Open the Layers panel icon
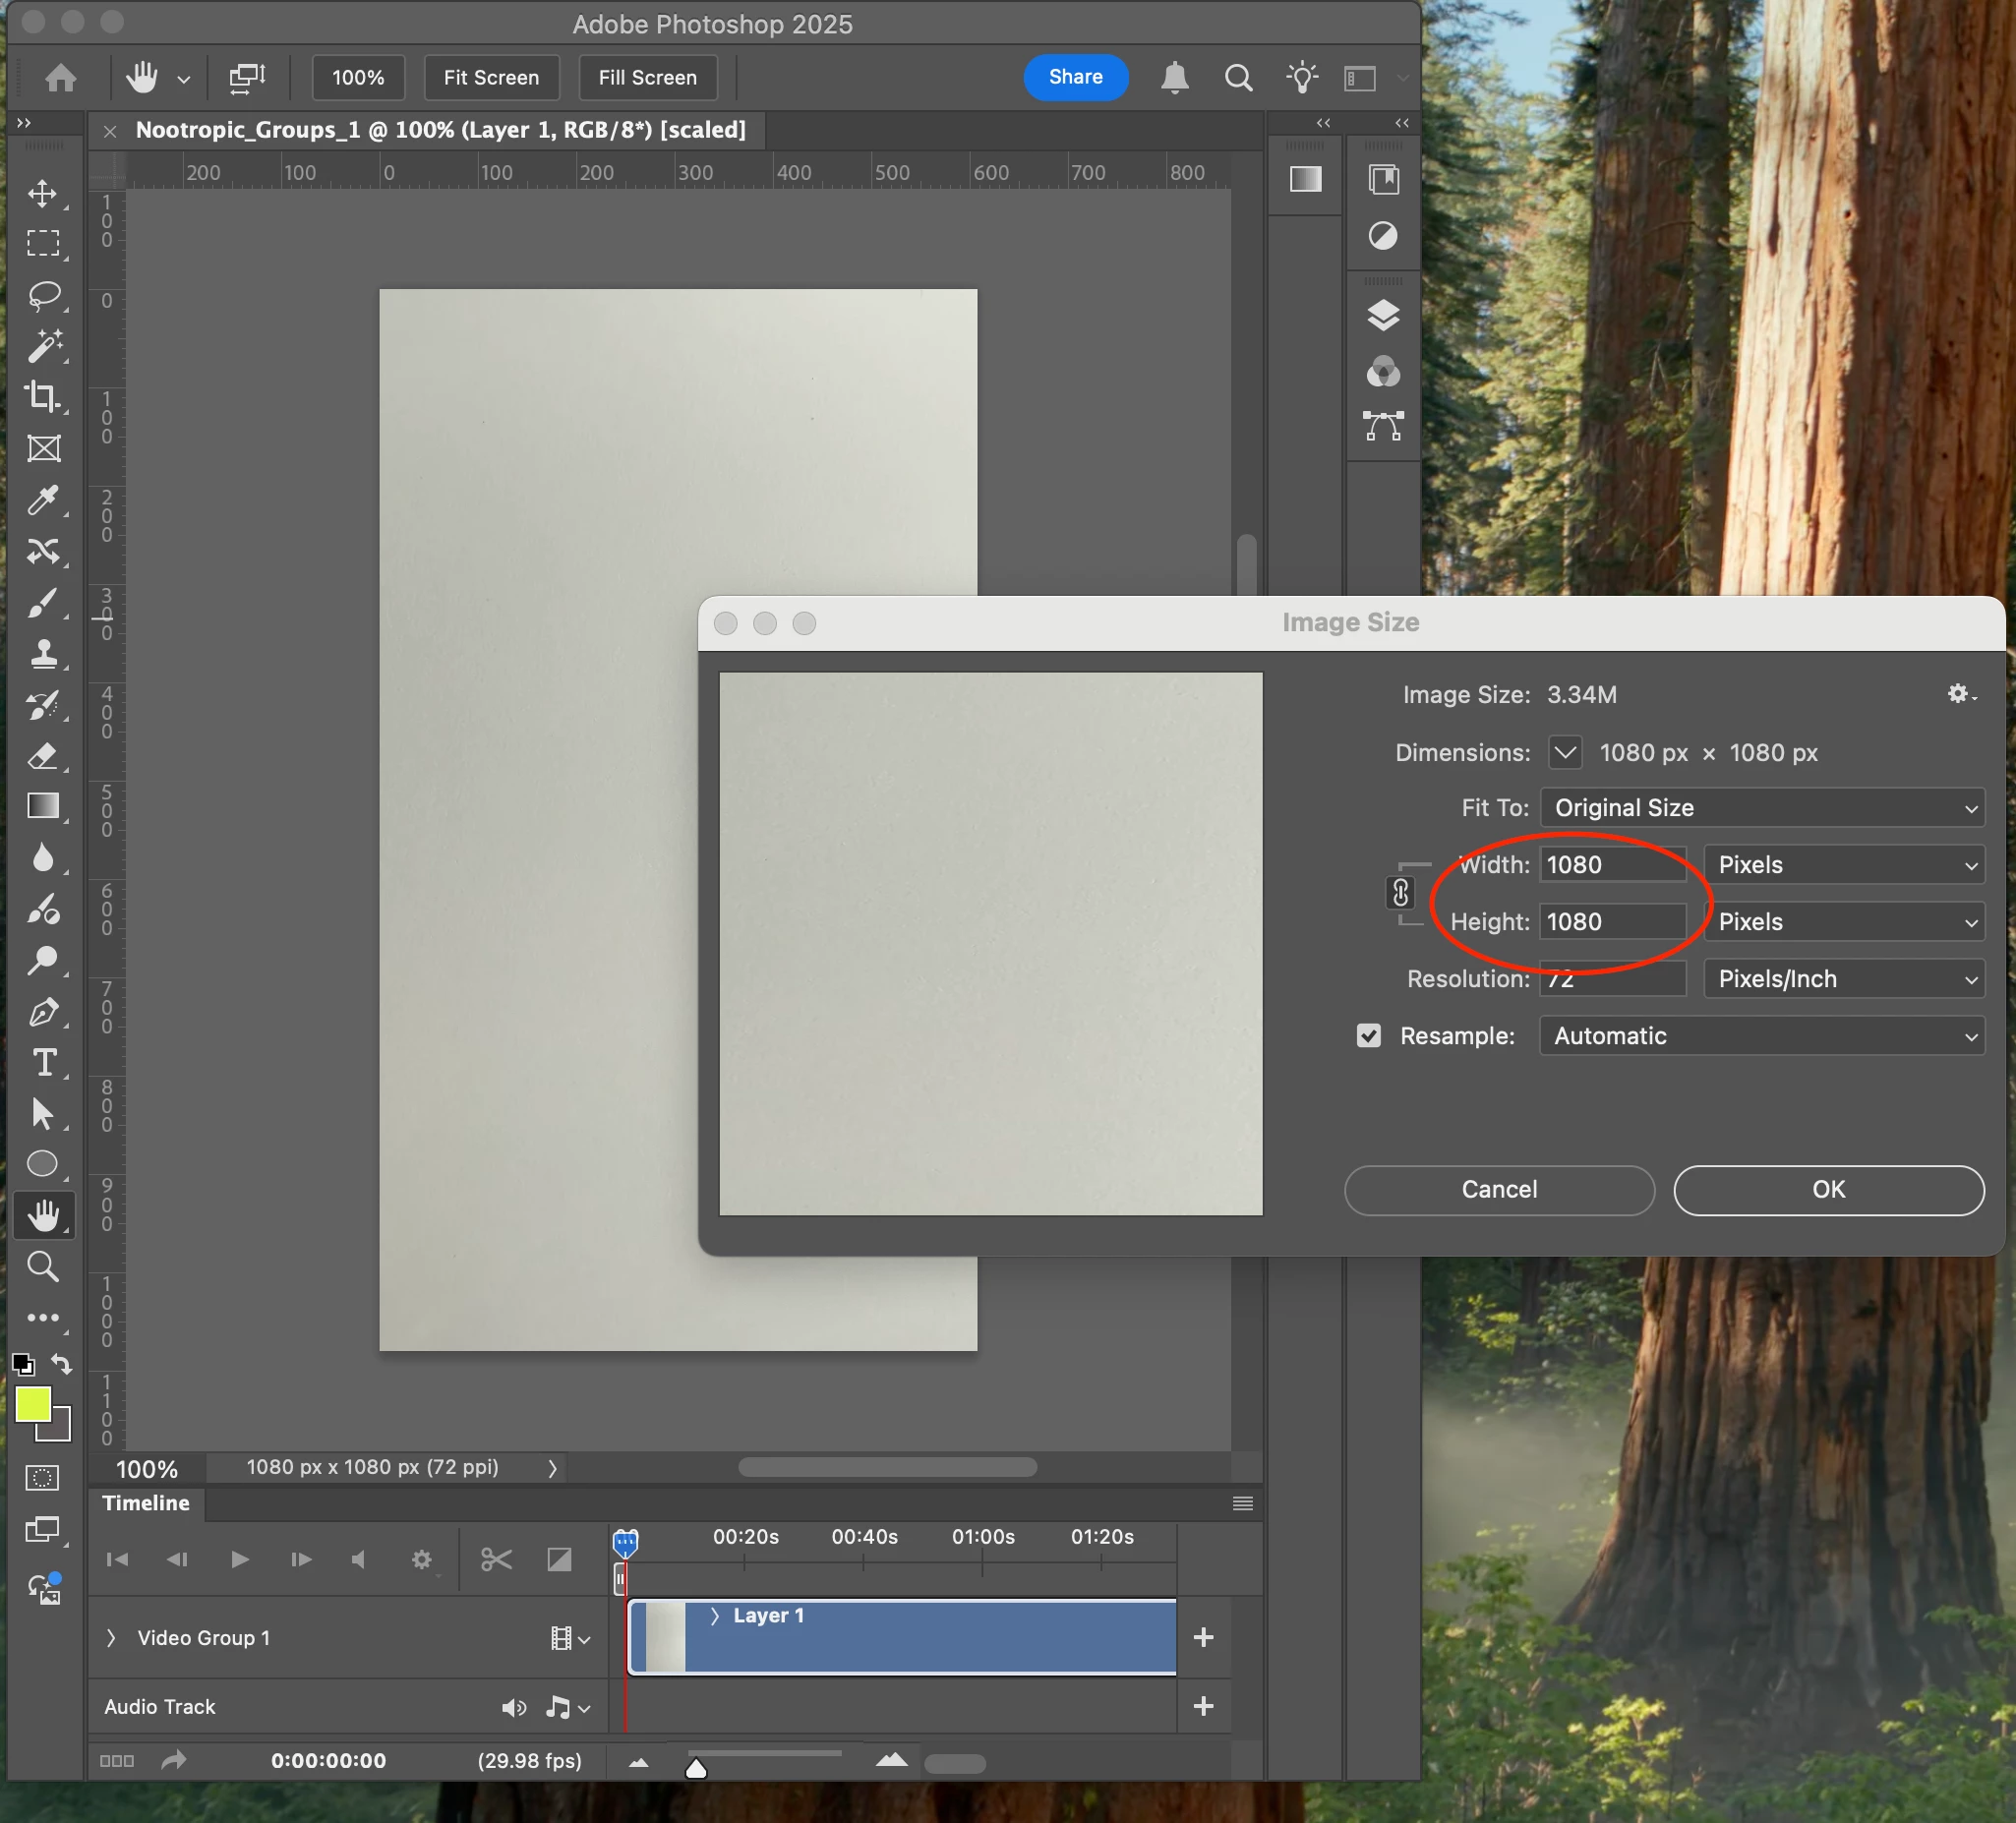 click(x=1383, y=315)
